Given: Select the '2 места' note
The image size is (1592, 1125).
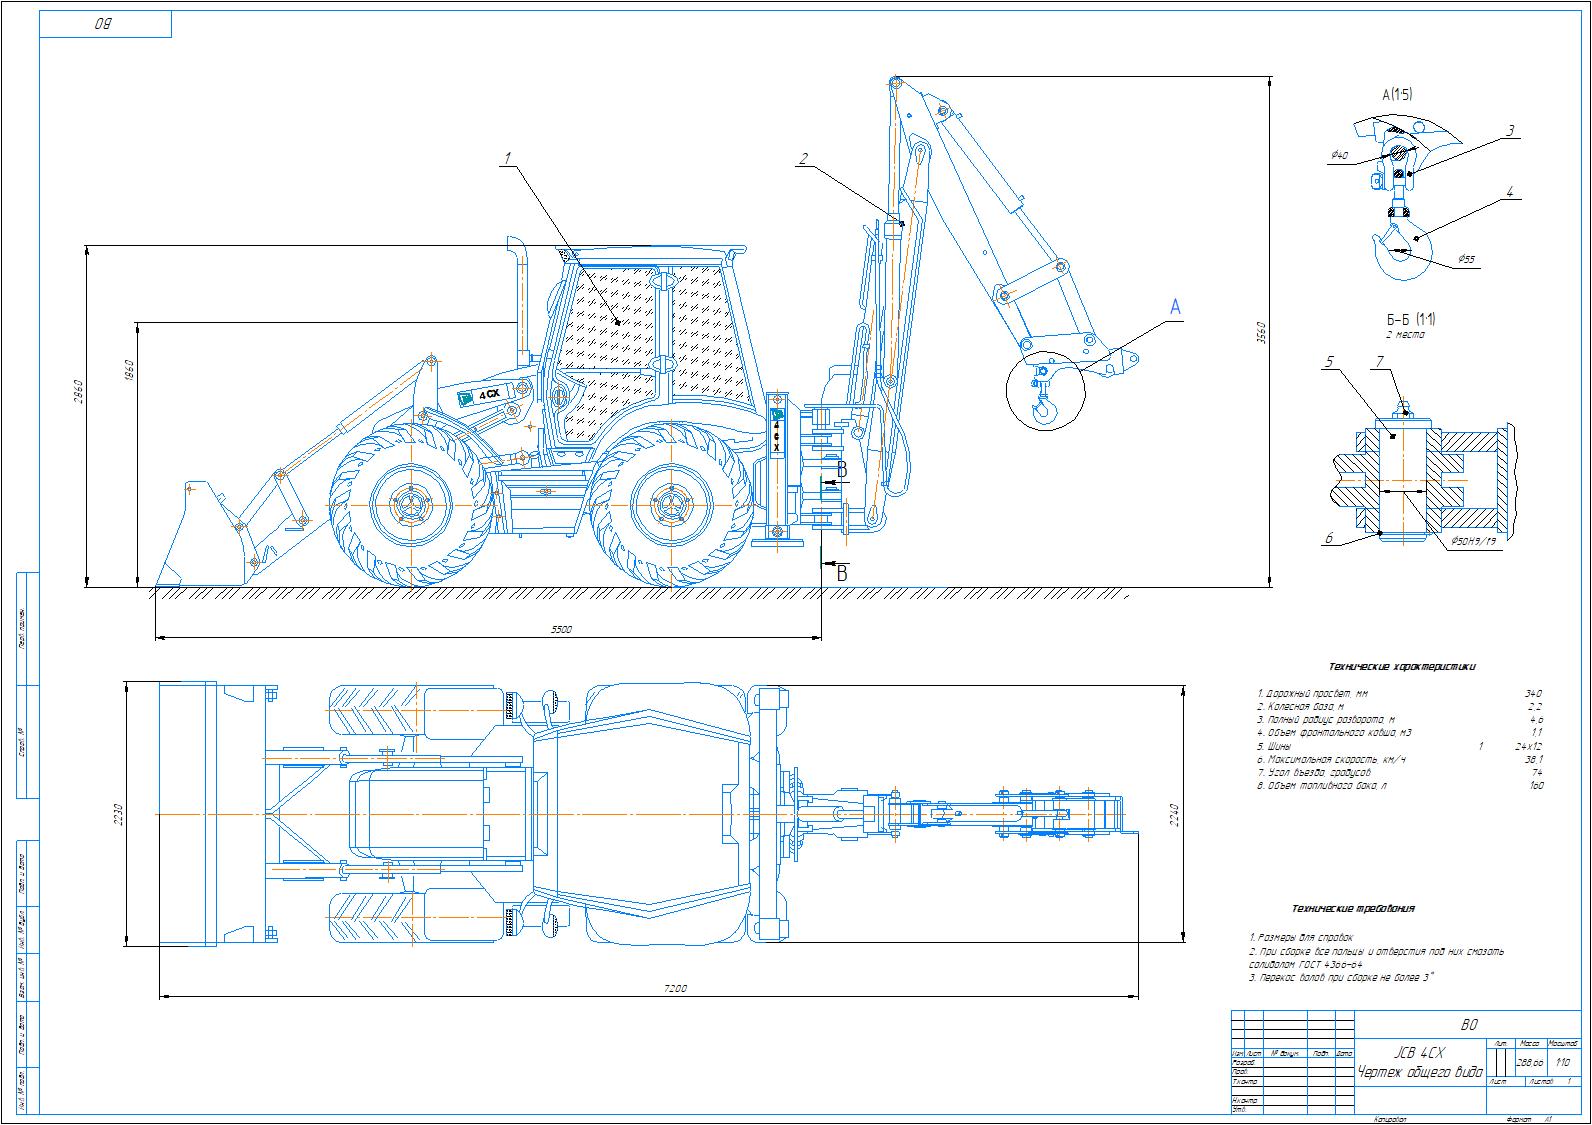Looking at the screenshot, I should tap(1406, 335).
